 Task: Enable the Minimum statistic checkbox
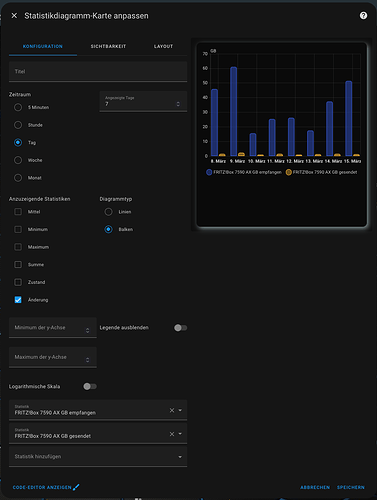18,229
